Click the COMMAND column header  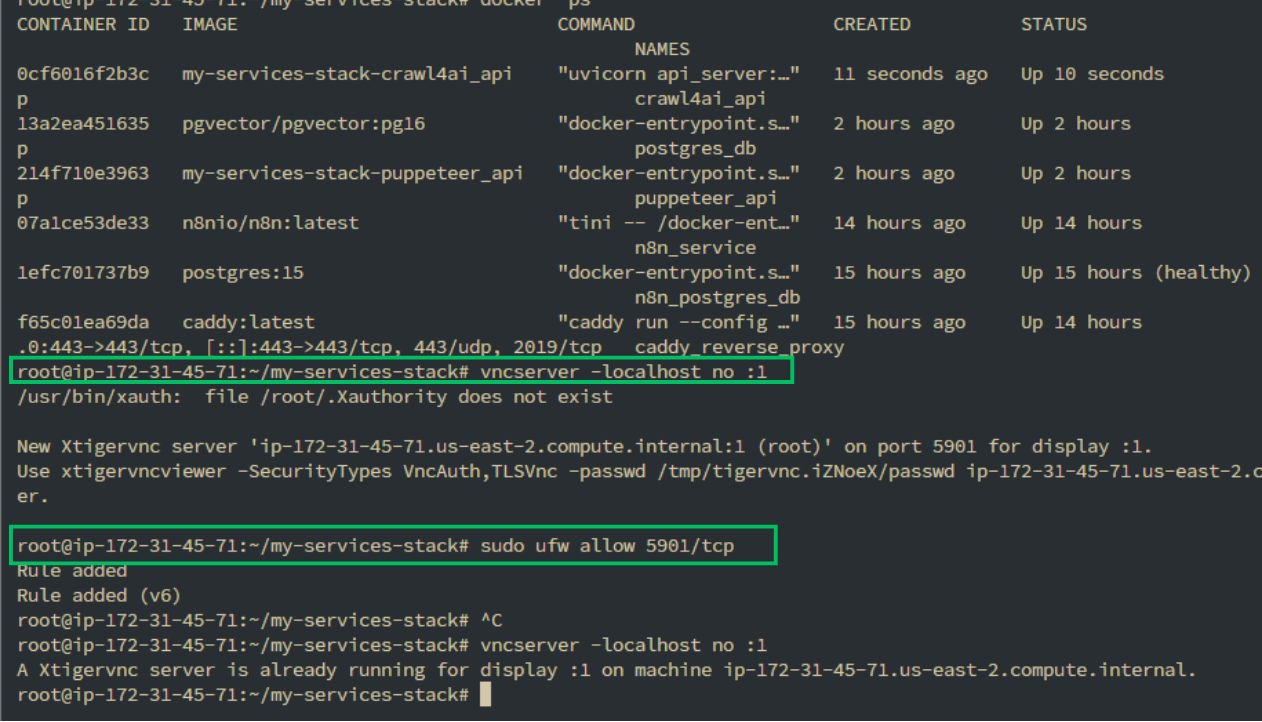[596, 24]
